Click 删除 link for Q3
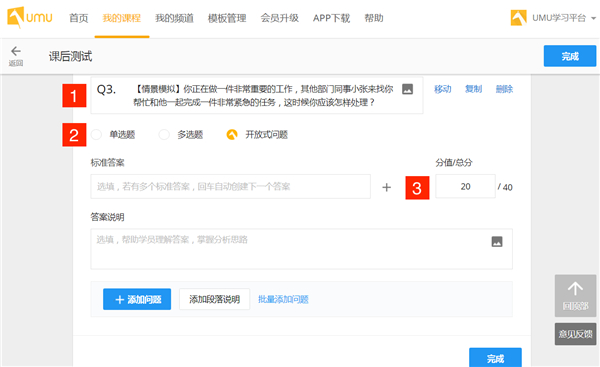This screenshot has width=600, height=367. (504, 89)
